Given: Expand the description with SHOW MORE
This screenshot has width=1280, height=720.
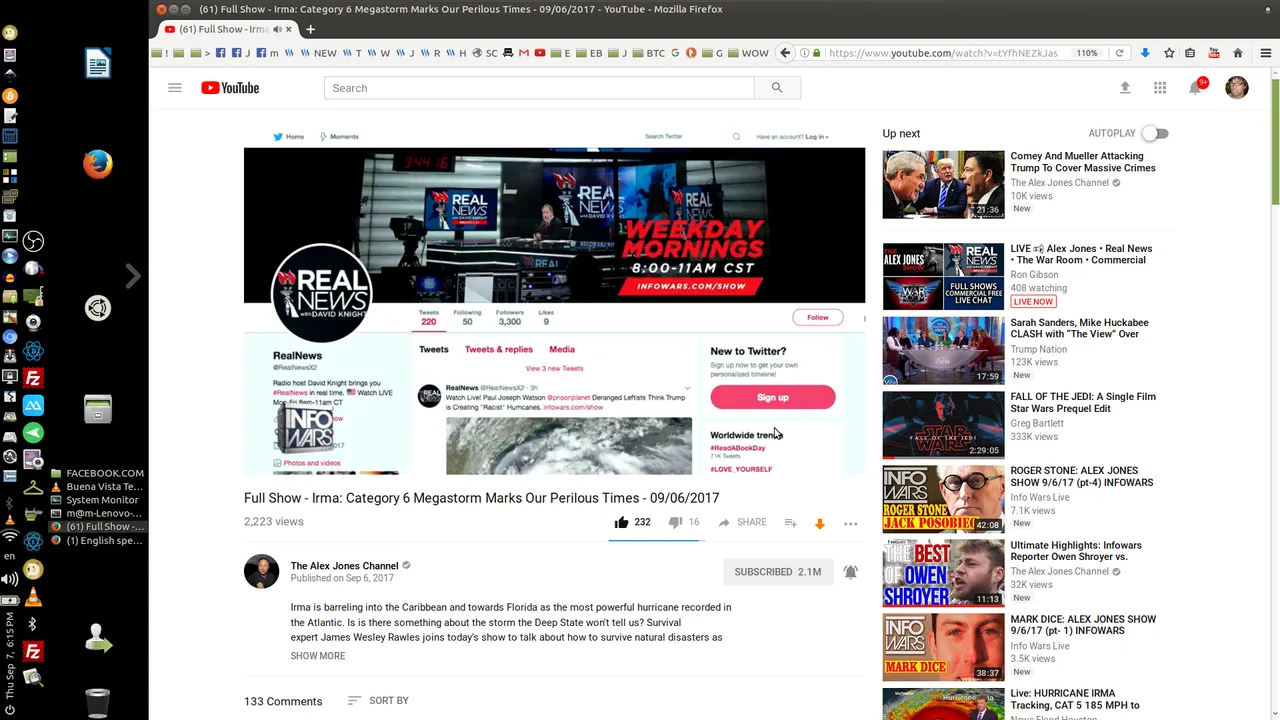Looking at the screenshot, I should [x=318, y=656].
